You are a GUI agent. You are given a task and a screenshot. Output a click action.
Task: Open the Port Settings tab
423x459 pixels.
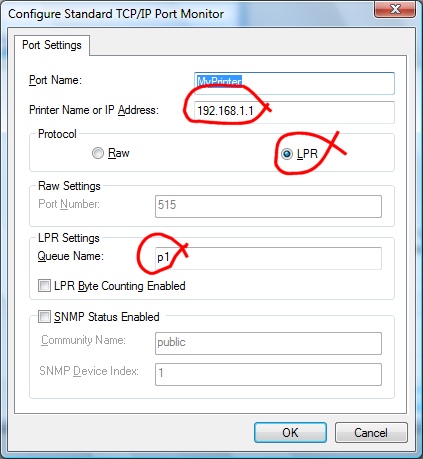[52, 45]
